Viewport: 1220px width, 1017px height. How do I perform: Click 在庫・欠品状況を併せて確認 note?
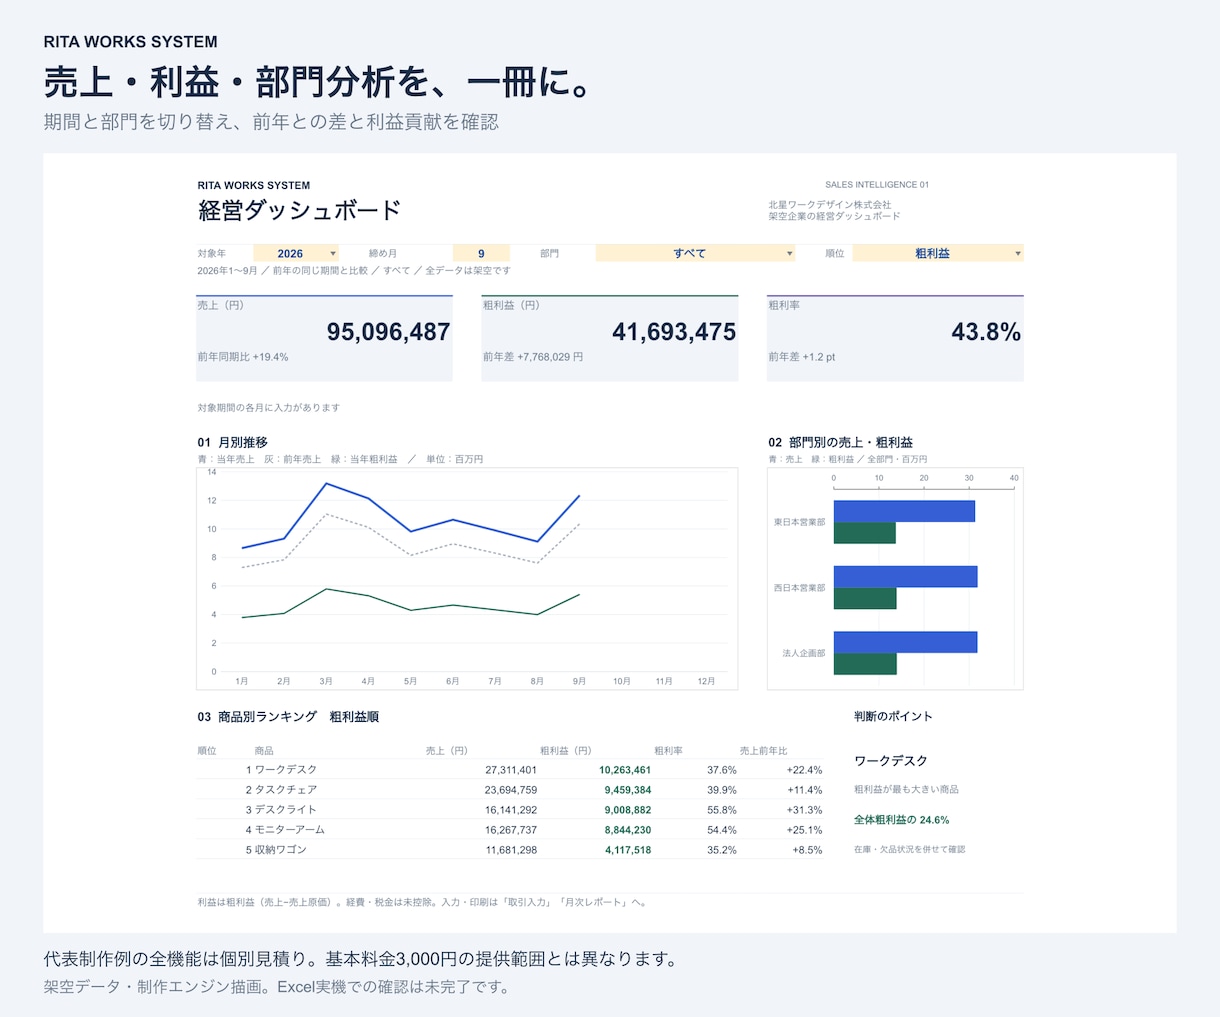pos(910,849)
